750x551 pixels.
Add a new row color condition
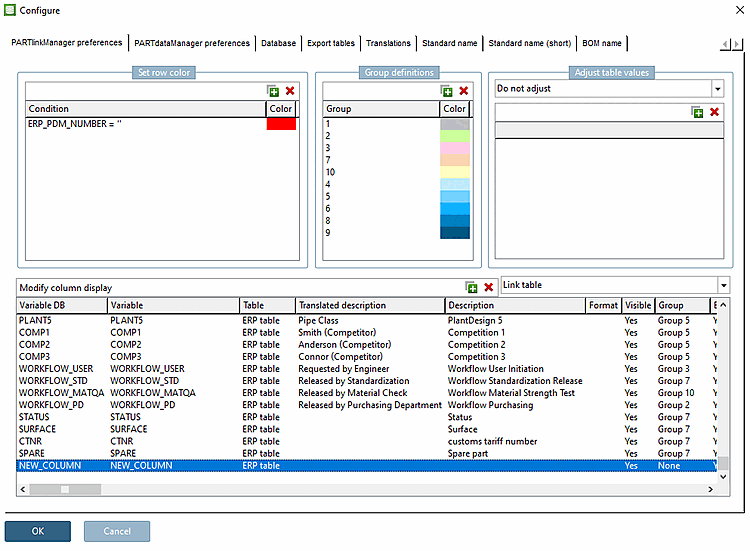273,90
